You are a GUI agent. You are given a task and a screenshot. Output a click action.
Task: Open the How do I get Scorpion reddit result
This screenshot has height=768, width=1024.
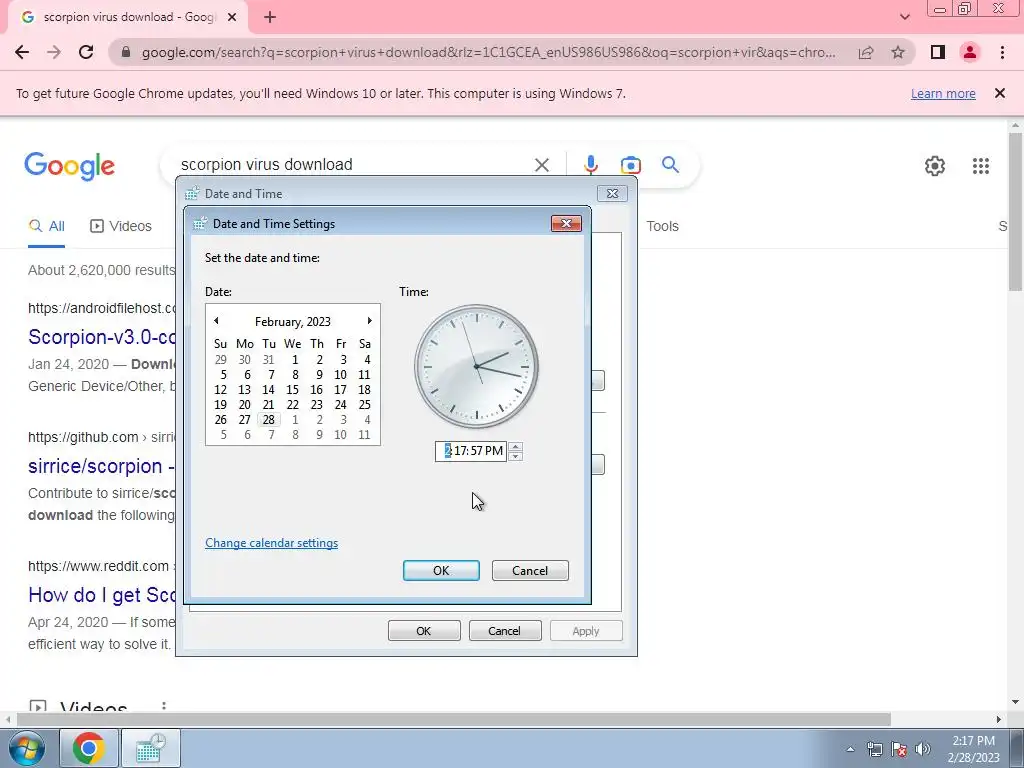pyautogui.click(x=102, y=595)
